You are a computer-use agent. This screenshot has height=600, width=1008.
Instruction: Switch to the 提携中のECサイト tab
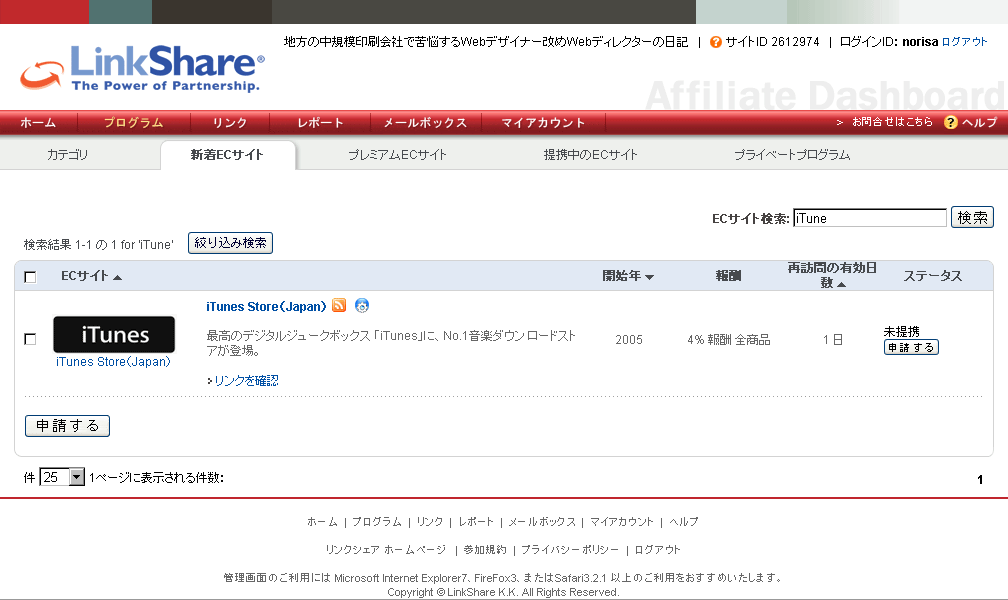pyautogui.click(x=590, y=155)
